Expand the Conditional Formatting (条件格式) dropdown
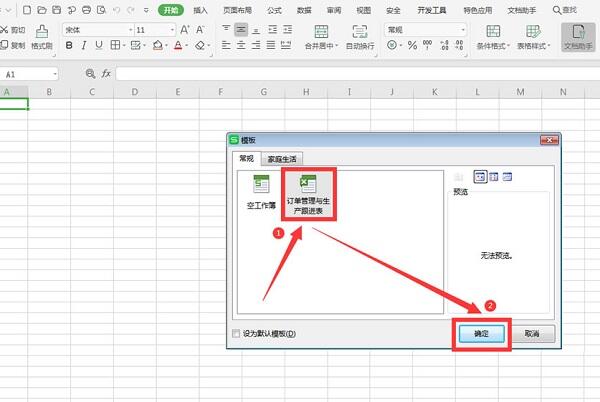The width and height of the screenshot is (600, 402). coord(508,46)
